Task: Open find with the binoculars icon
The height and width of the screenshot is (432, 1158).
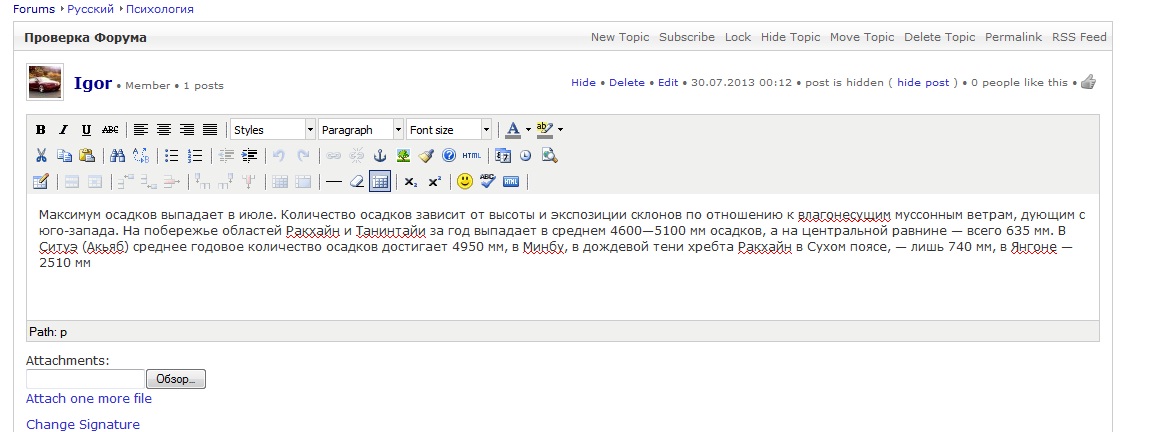Action: [x=117, y=156]
